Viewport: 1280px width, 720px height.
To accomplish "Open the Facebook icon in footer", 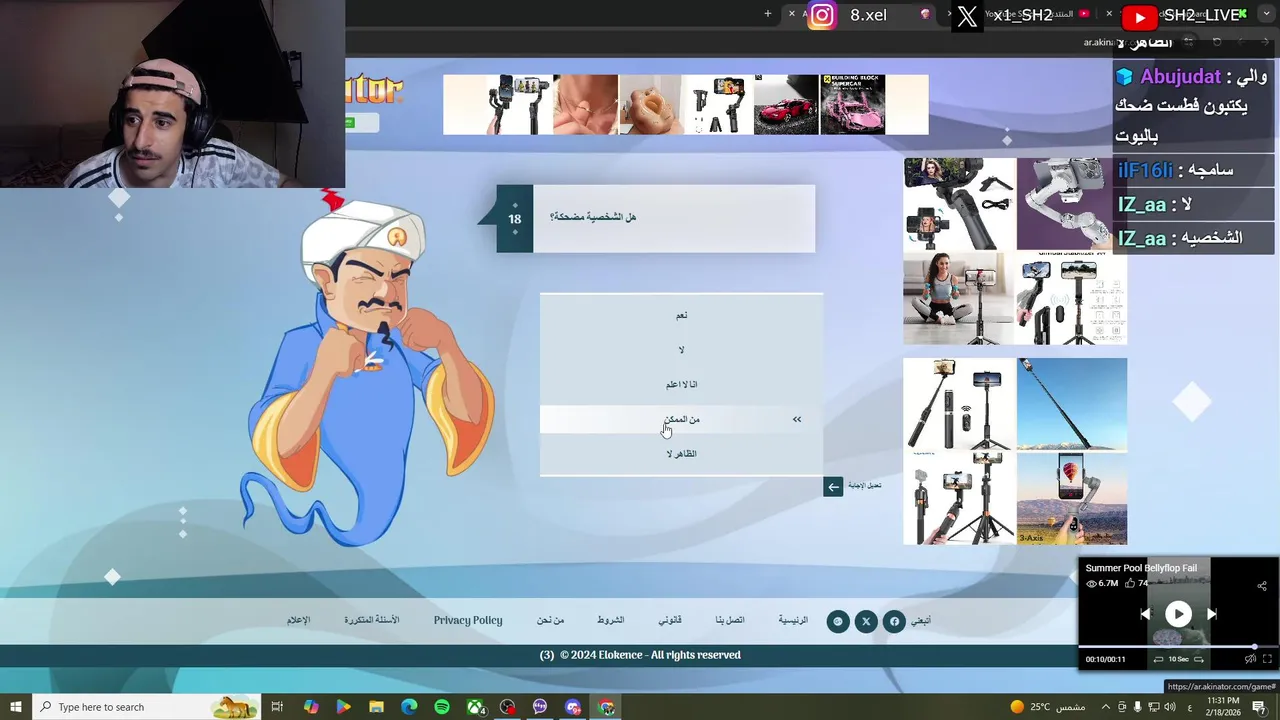I will (894, 621).
